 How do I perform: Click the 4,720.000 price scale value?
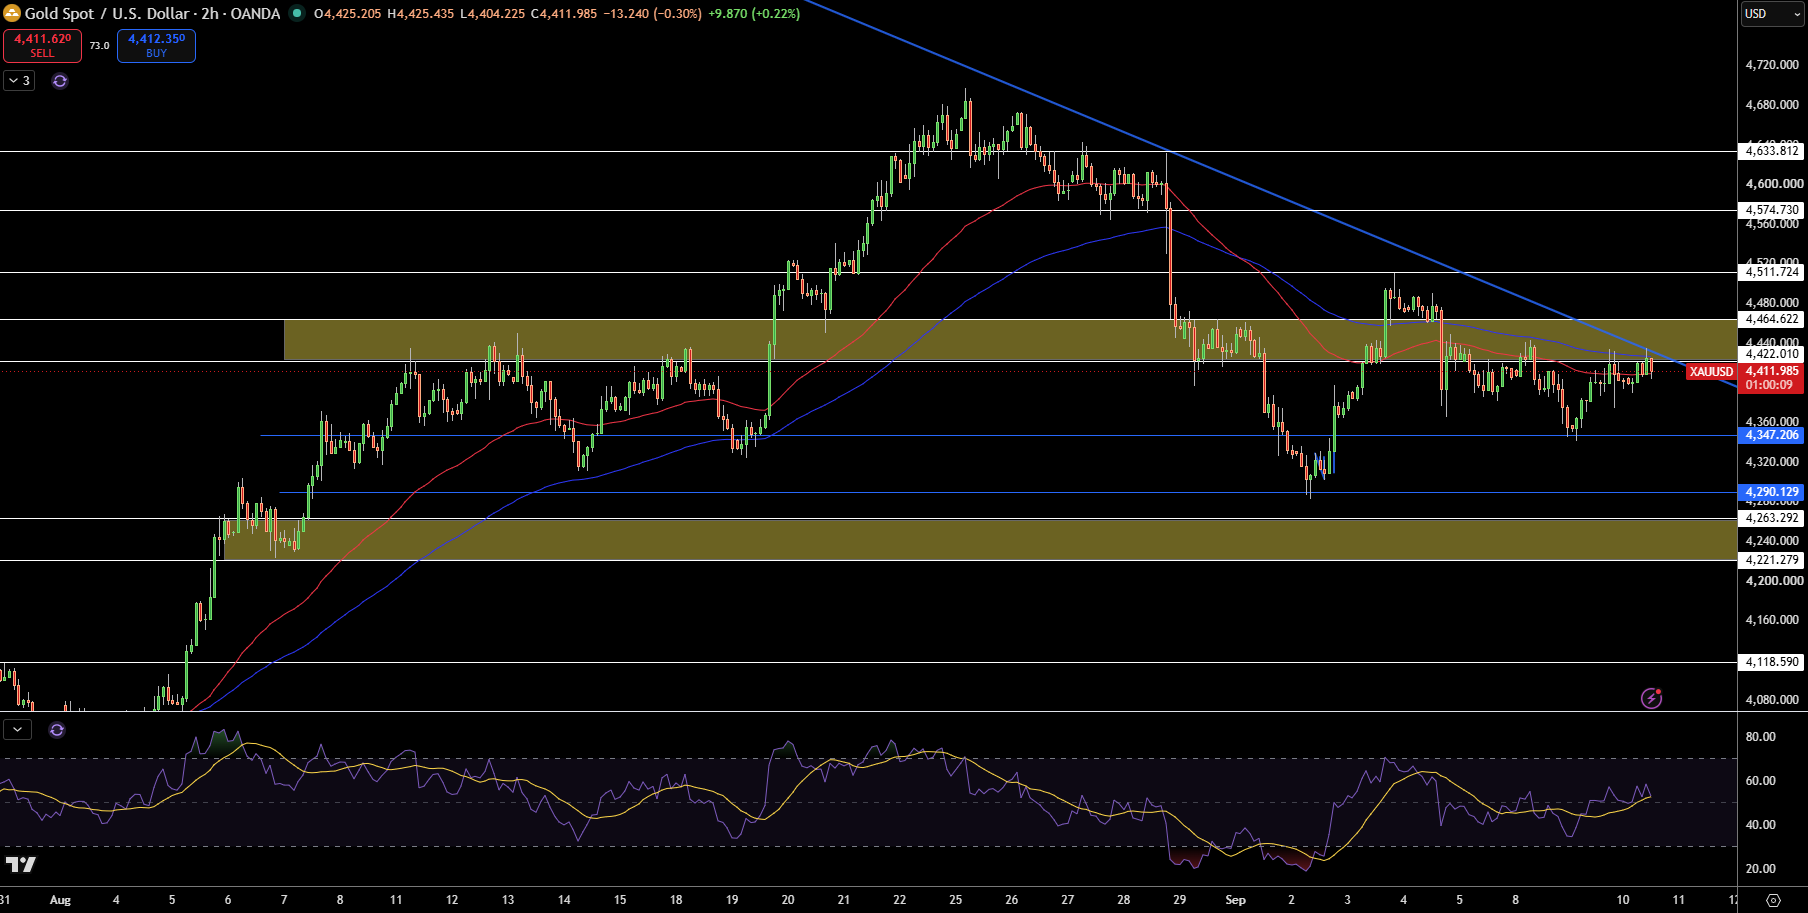(x=1772, y=65)
